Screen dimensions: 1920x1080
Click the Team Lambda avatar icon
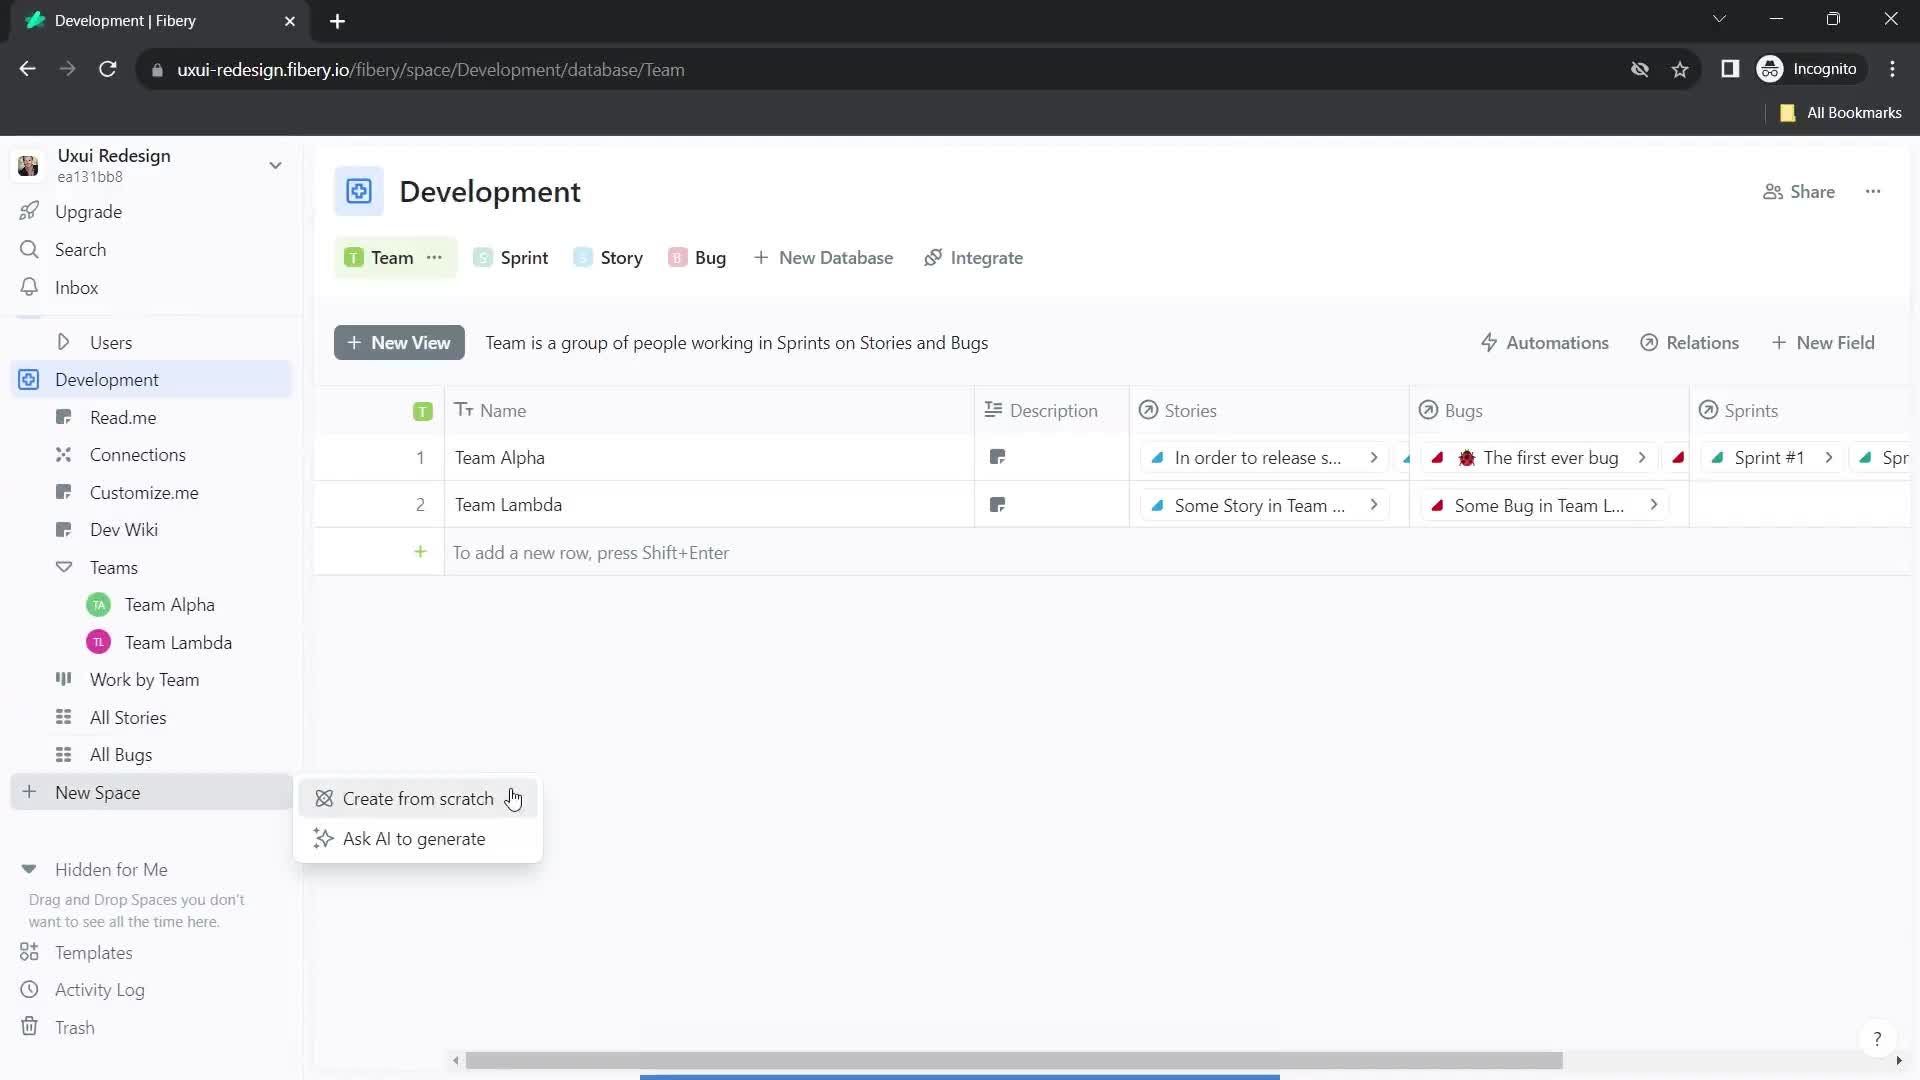tap(99, 642)
